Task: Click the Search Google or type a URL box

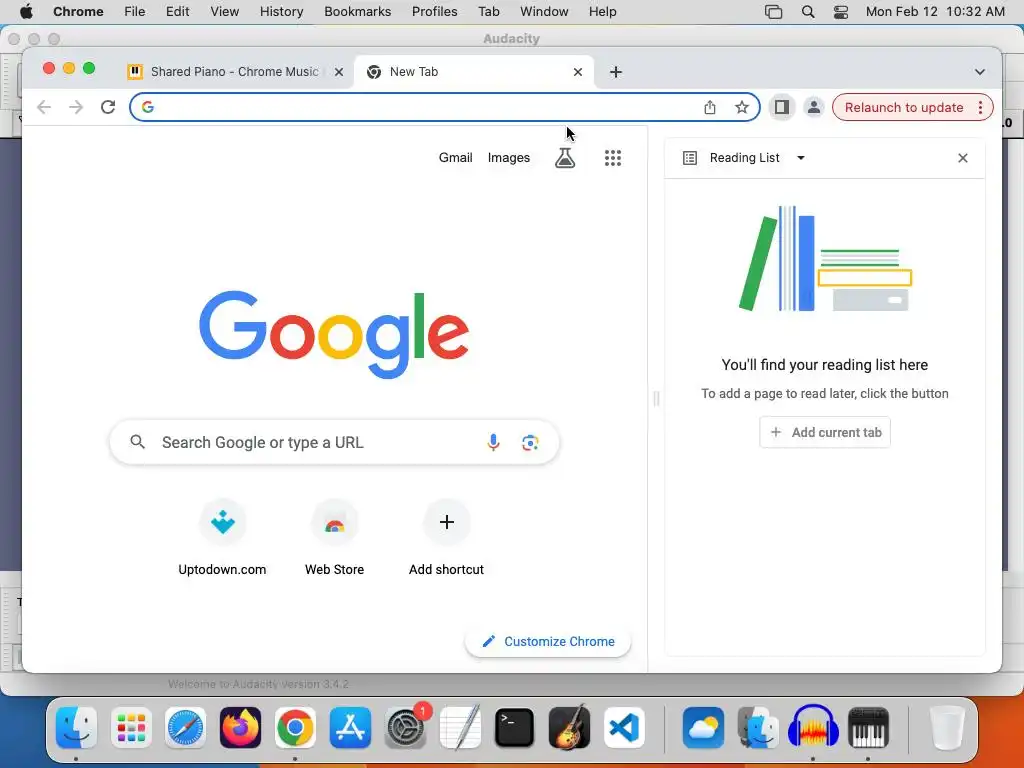Action: tap(334, 442)
